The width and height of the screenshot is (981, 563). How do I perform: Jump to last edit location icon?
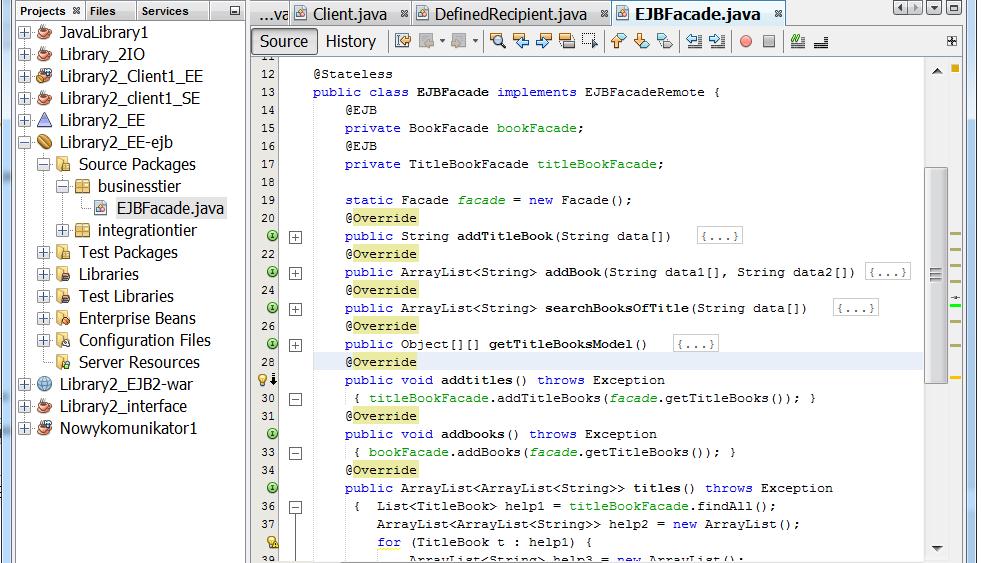point(402,41)
